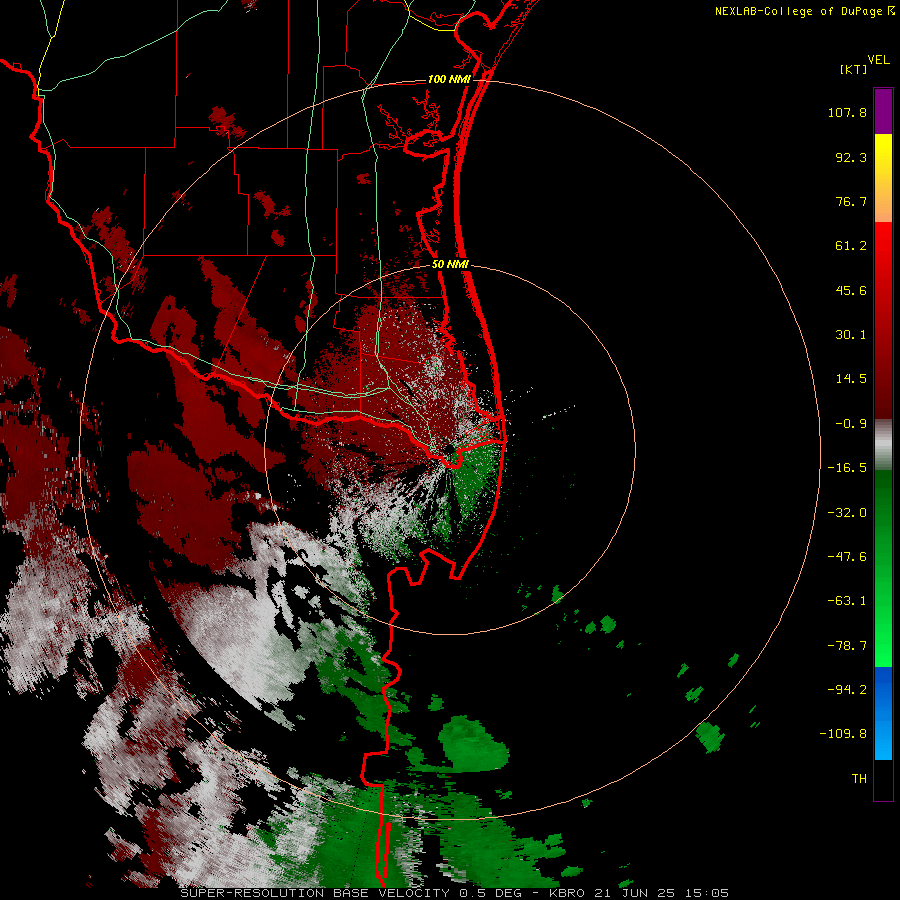Viewport: 900px width, 900px height.
Task: Click the 76.7 legend value
Action: (851, 201)
